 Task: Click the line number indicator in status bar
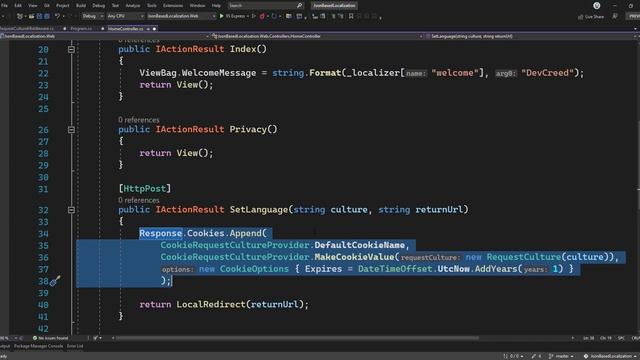(589, 338)
